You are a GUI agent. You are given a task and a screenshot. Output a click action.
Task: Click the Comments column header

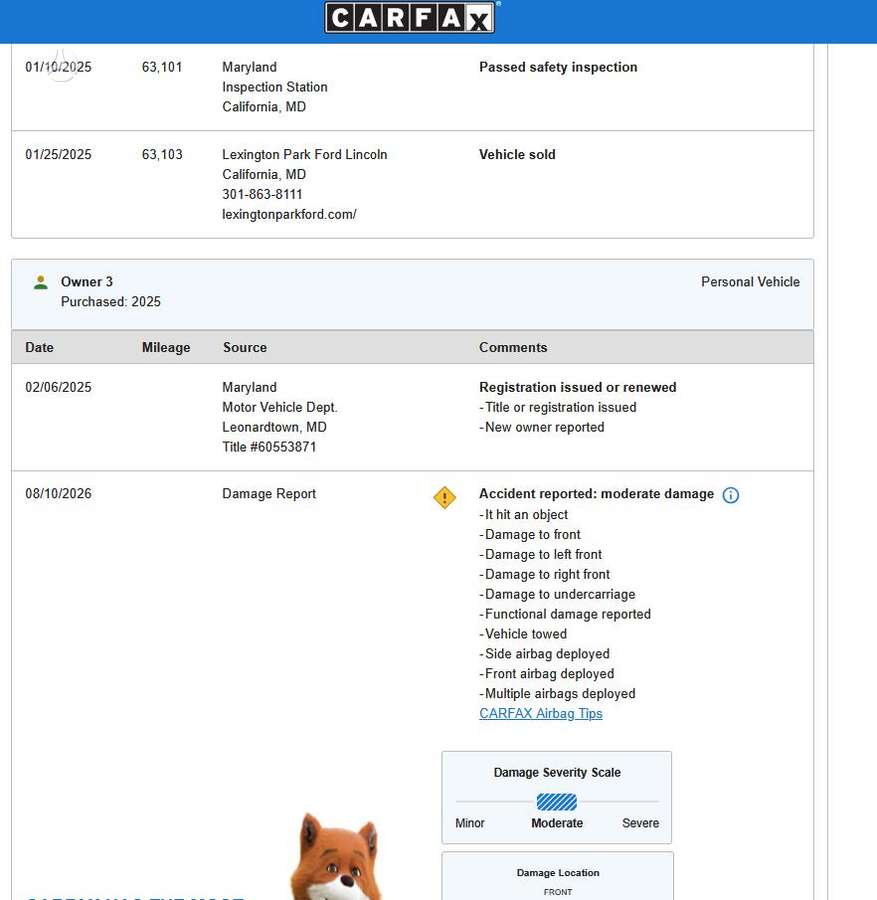point(513,347)
